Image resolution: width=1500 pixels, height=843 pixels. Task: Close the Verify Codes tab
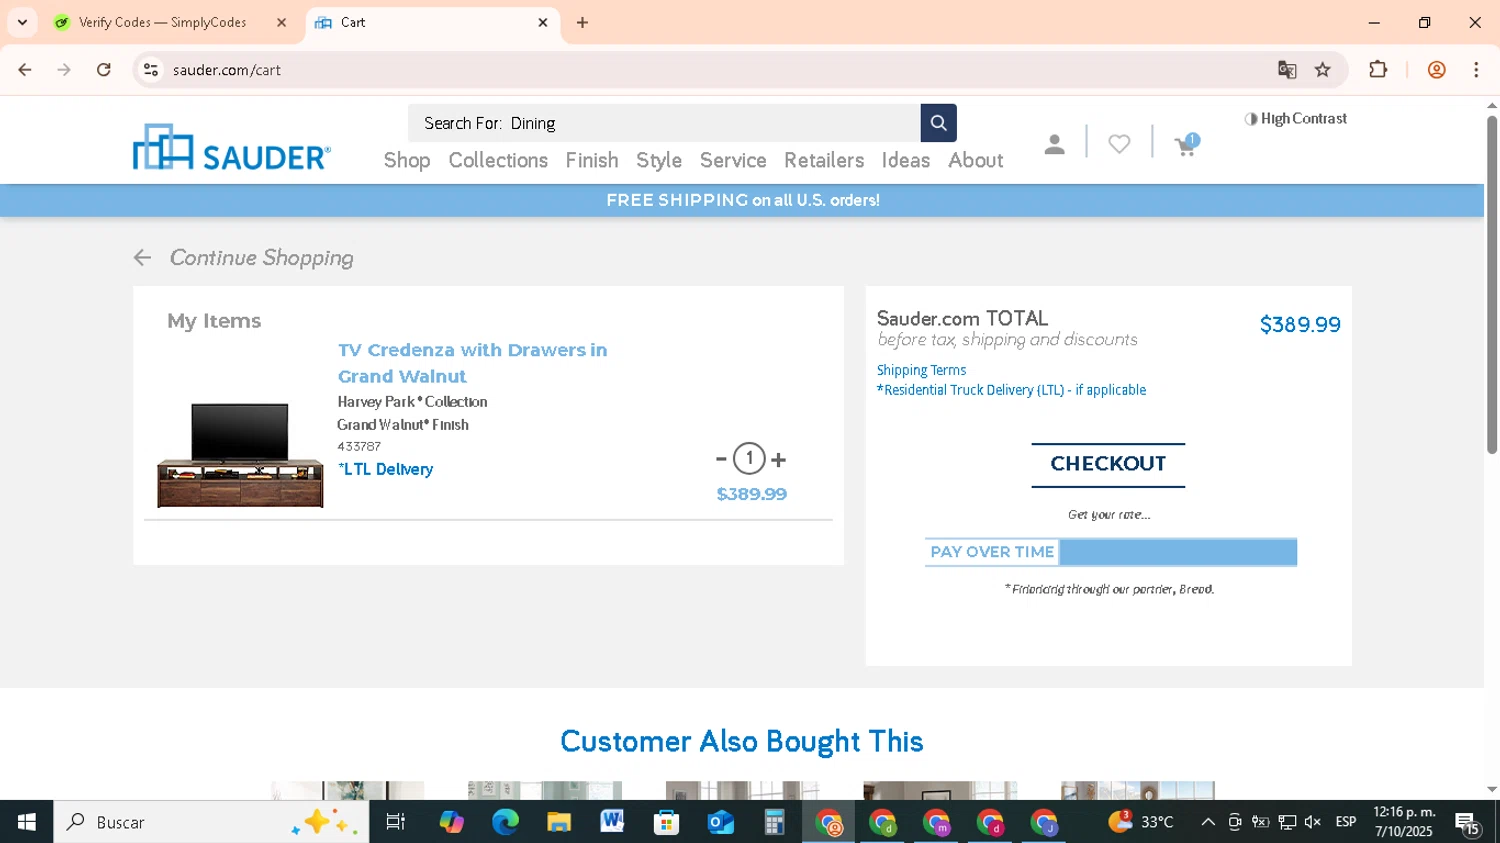coord(281,22)
